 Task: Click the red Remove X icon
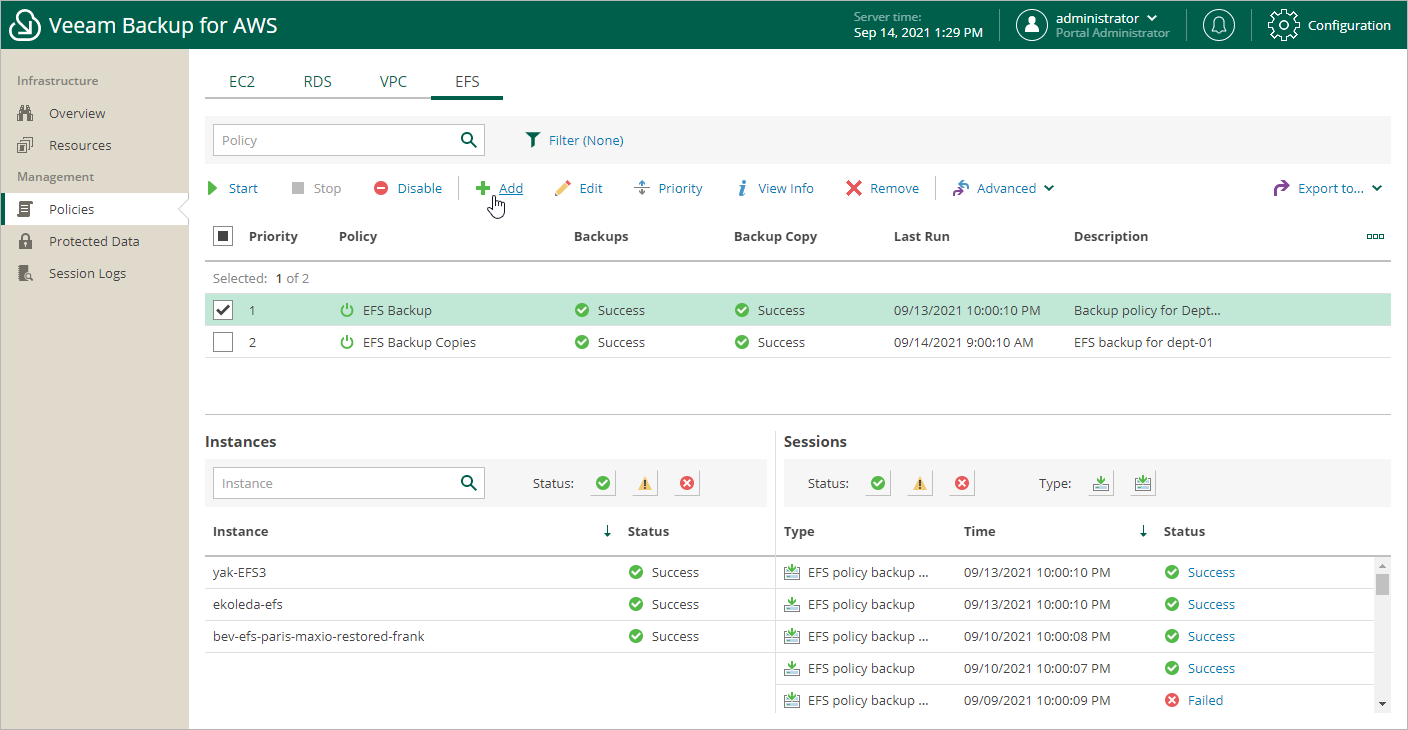click(x=853, y=188)
